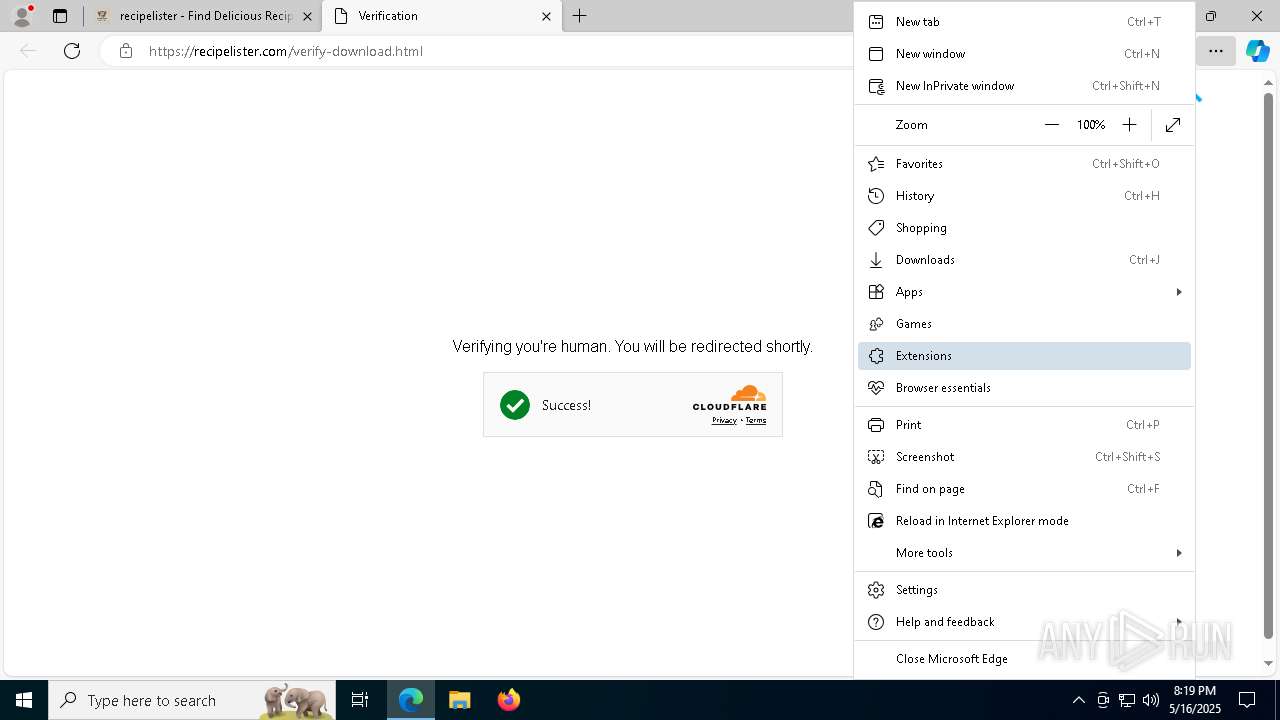
Task: Click the Settings and more ellipsis button
Action: click(1216, 51)
